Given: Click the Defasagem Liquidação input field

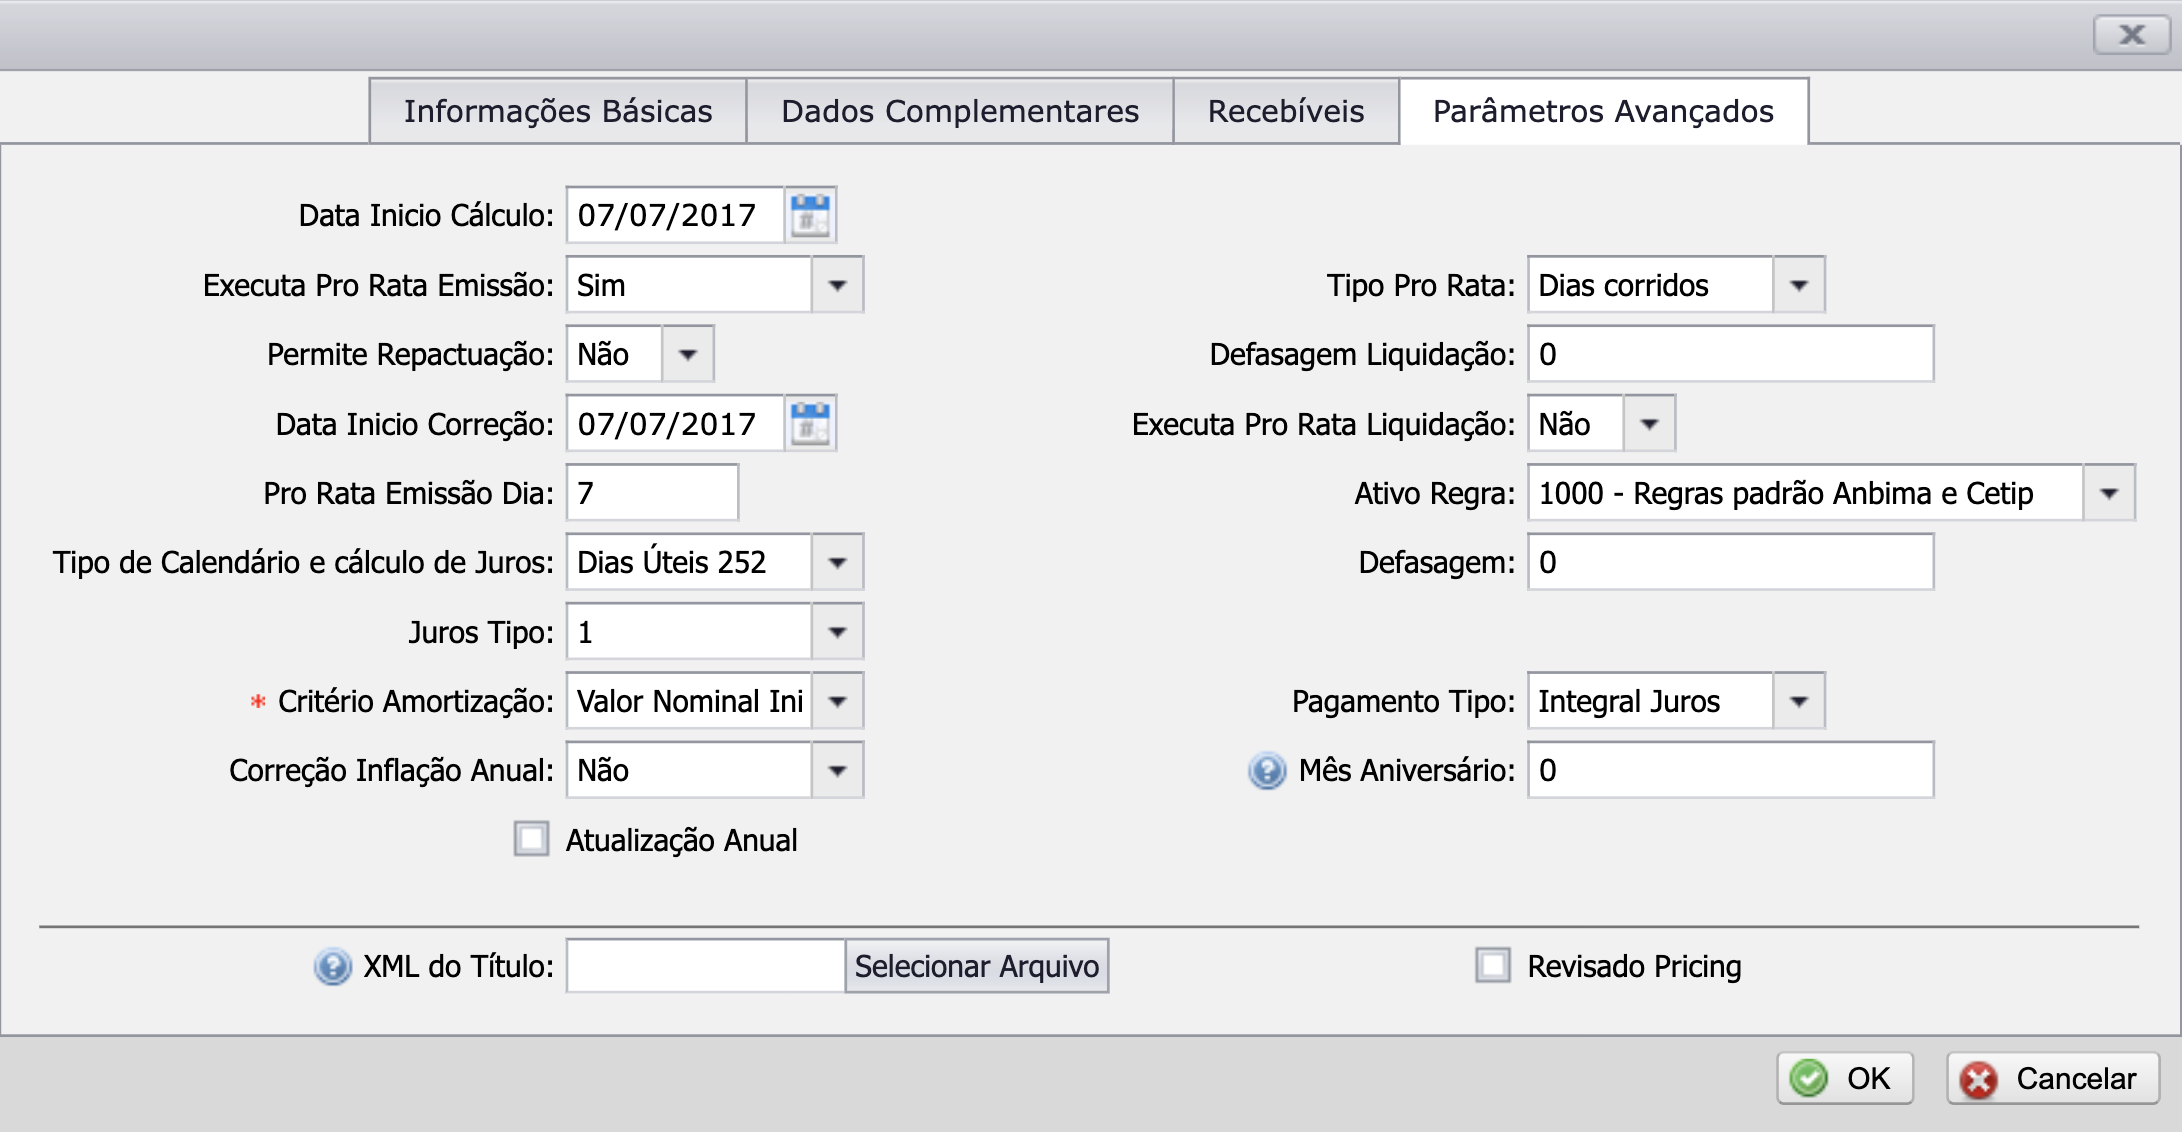Looking at the screenshot, I should click(x=1730, y=354).
